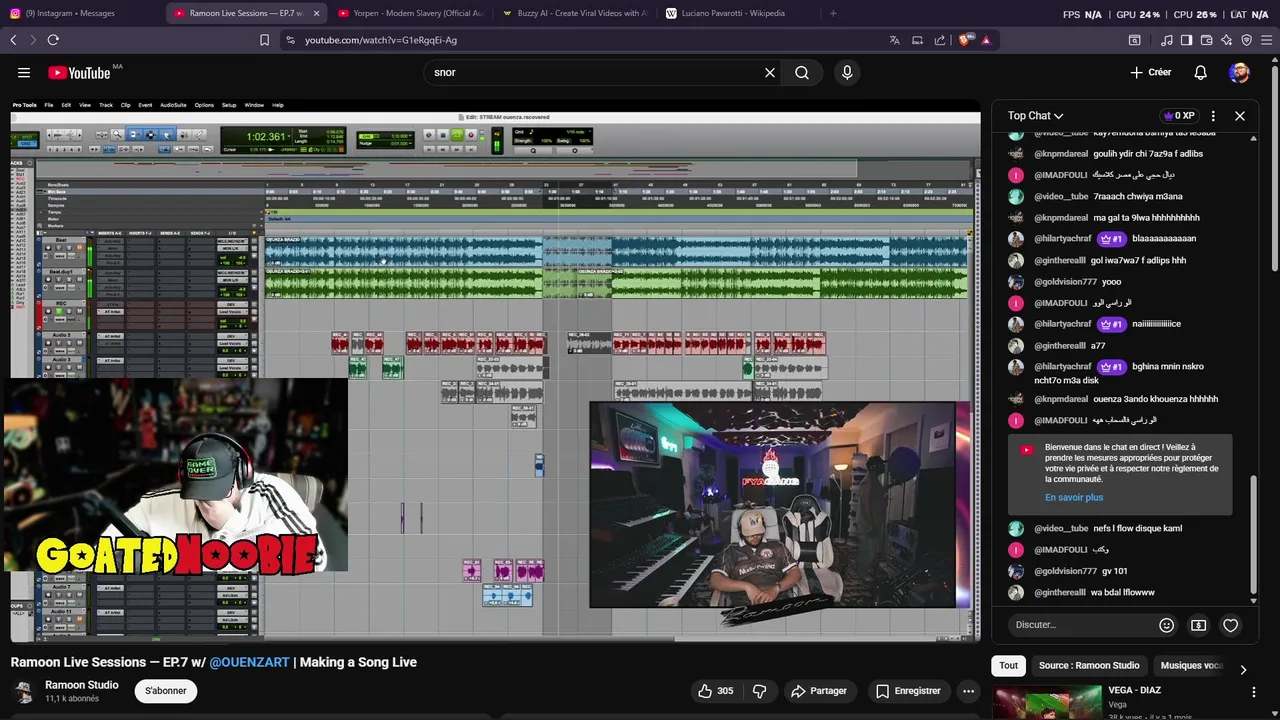The height and width of the screenshot is (720, 1280).
Task: Click the Enregistrer save button
Action: click(x=908, y=691)
